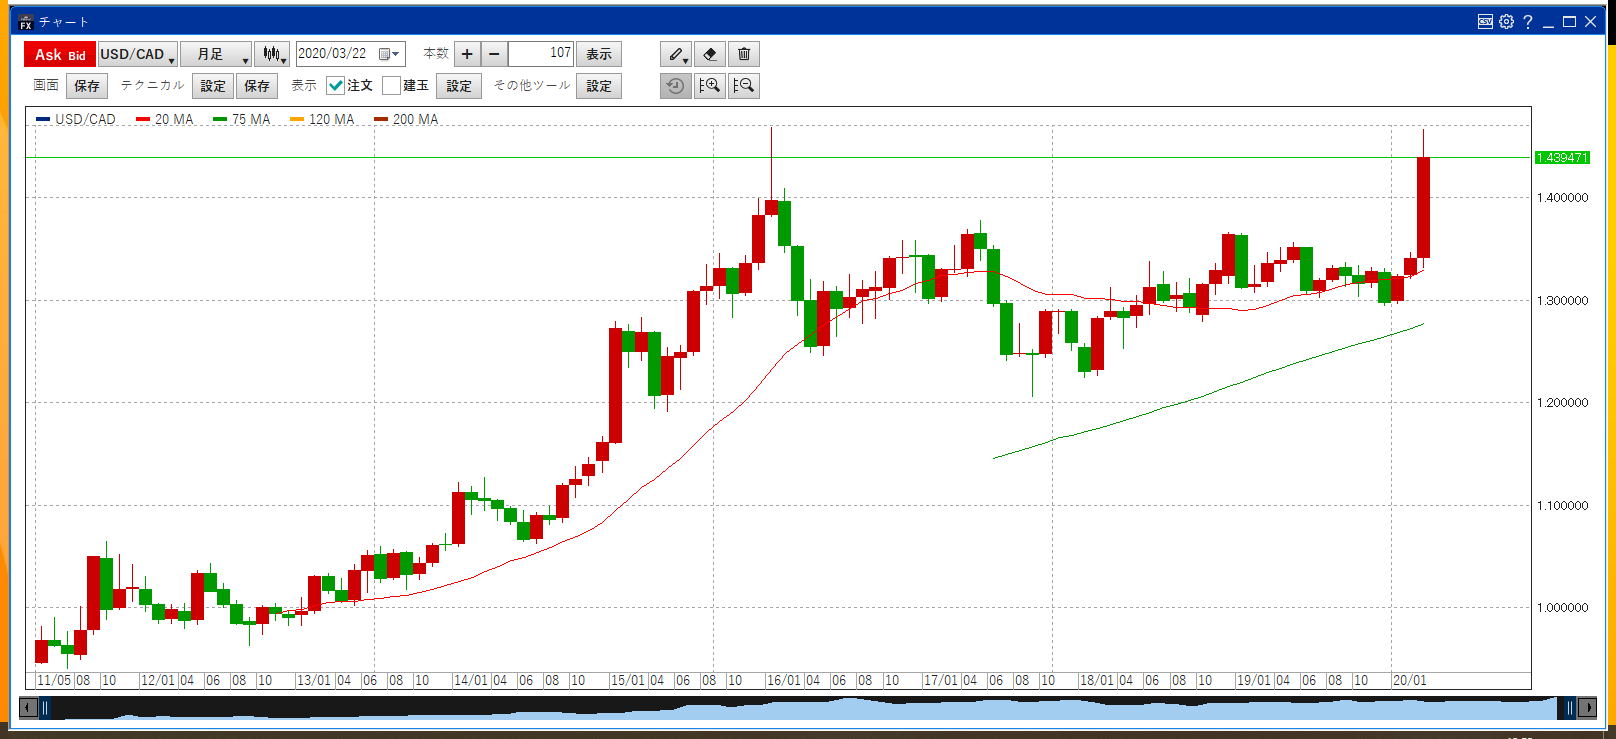Click the 20/01 time axis label
The image size is (1616, 739).
tap(1410, 680)
